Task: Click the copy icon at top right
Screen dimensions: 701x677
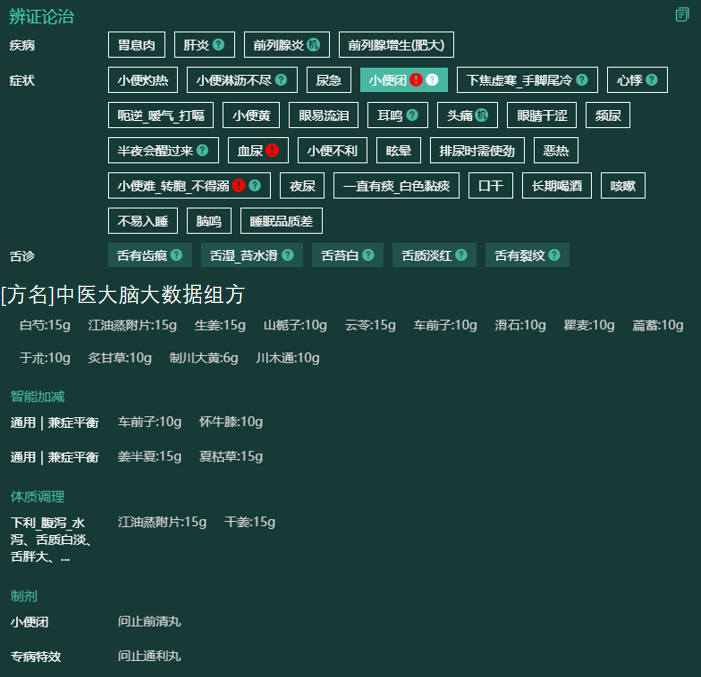Action: tap(682, 14)
